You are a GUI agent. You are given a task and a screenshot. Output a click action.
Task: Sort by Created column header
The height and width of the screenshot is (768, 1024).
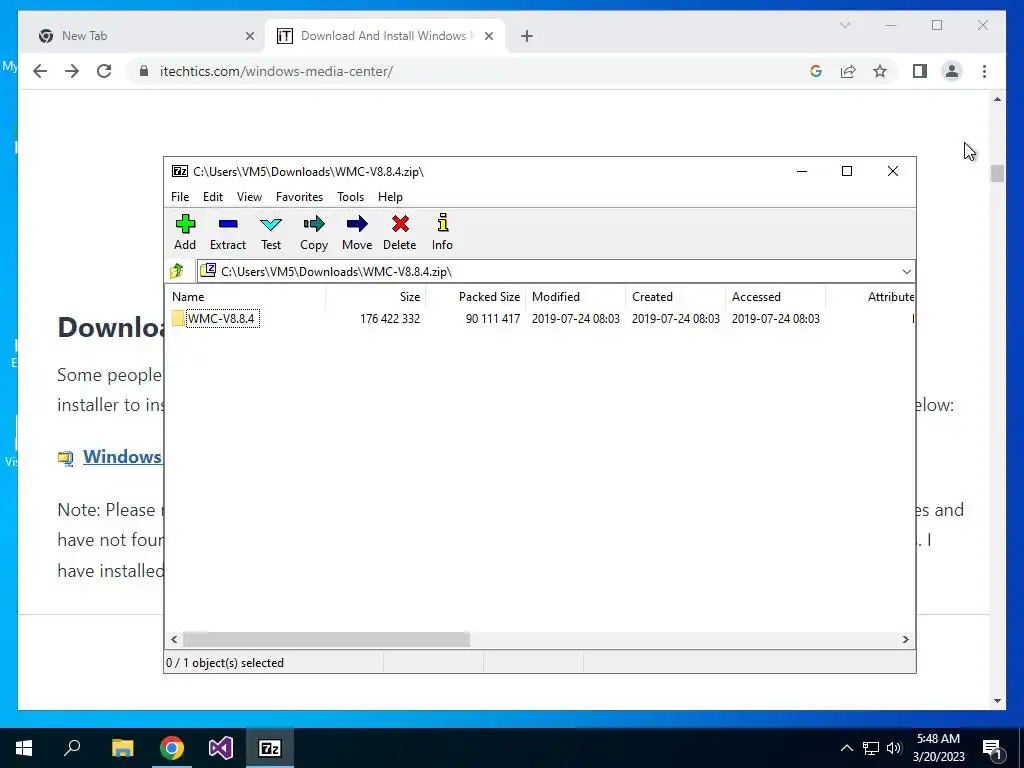coord(675,296)
